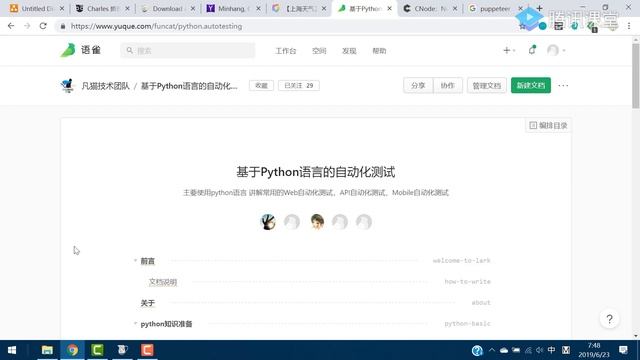Click the page vertical scrollbar thumb
The image size is (640, 360).
pyautogui.click(x=636, y=75)
